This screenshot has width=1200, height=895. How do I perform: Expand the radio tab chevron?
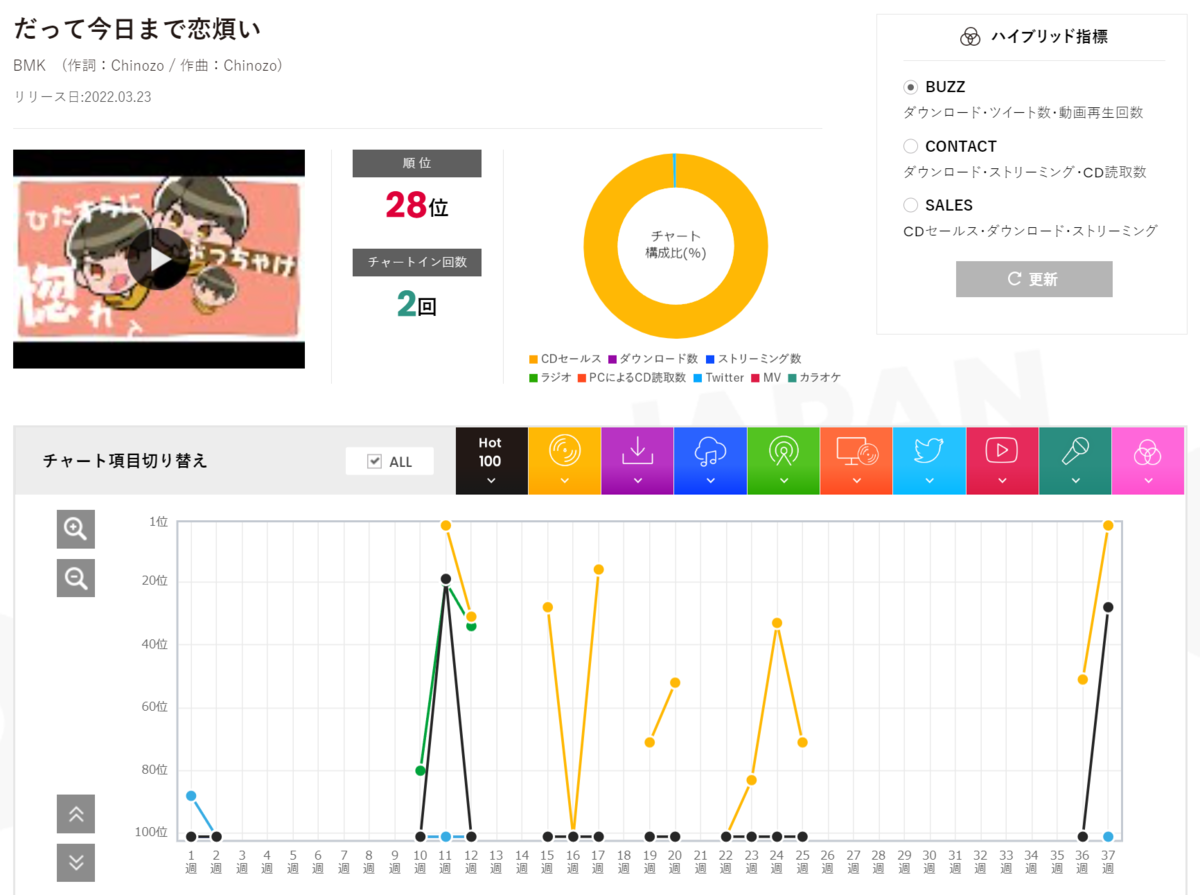pos(783,481)
